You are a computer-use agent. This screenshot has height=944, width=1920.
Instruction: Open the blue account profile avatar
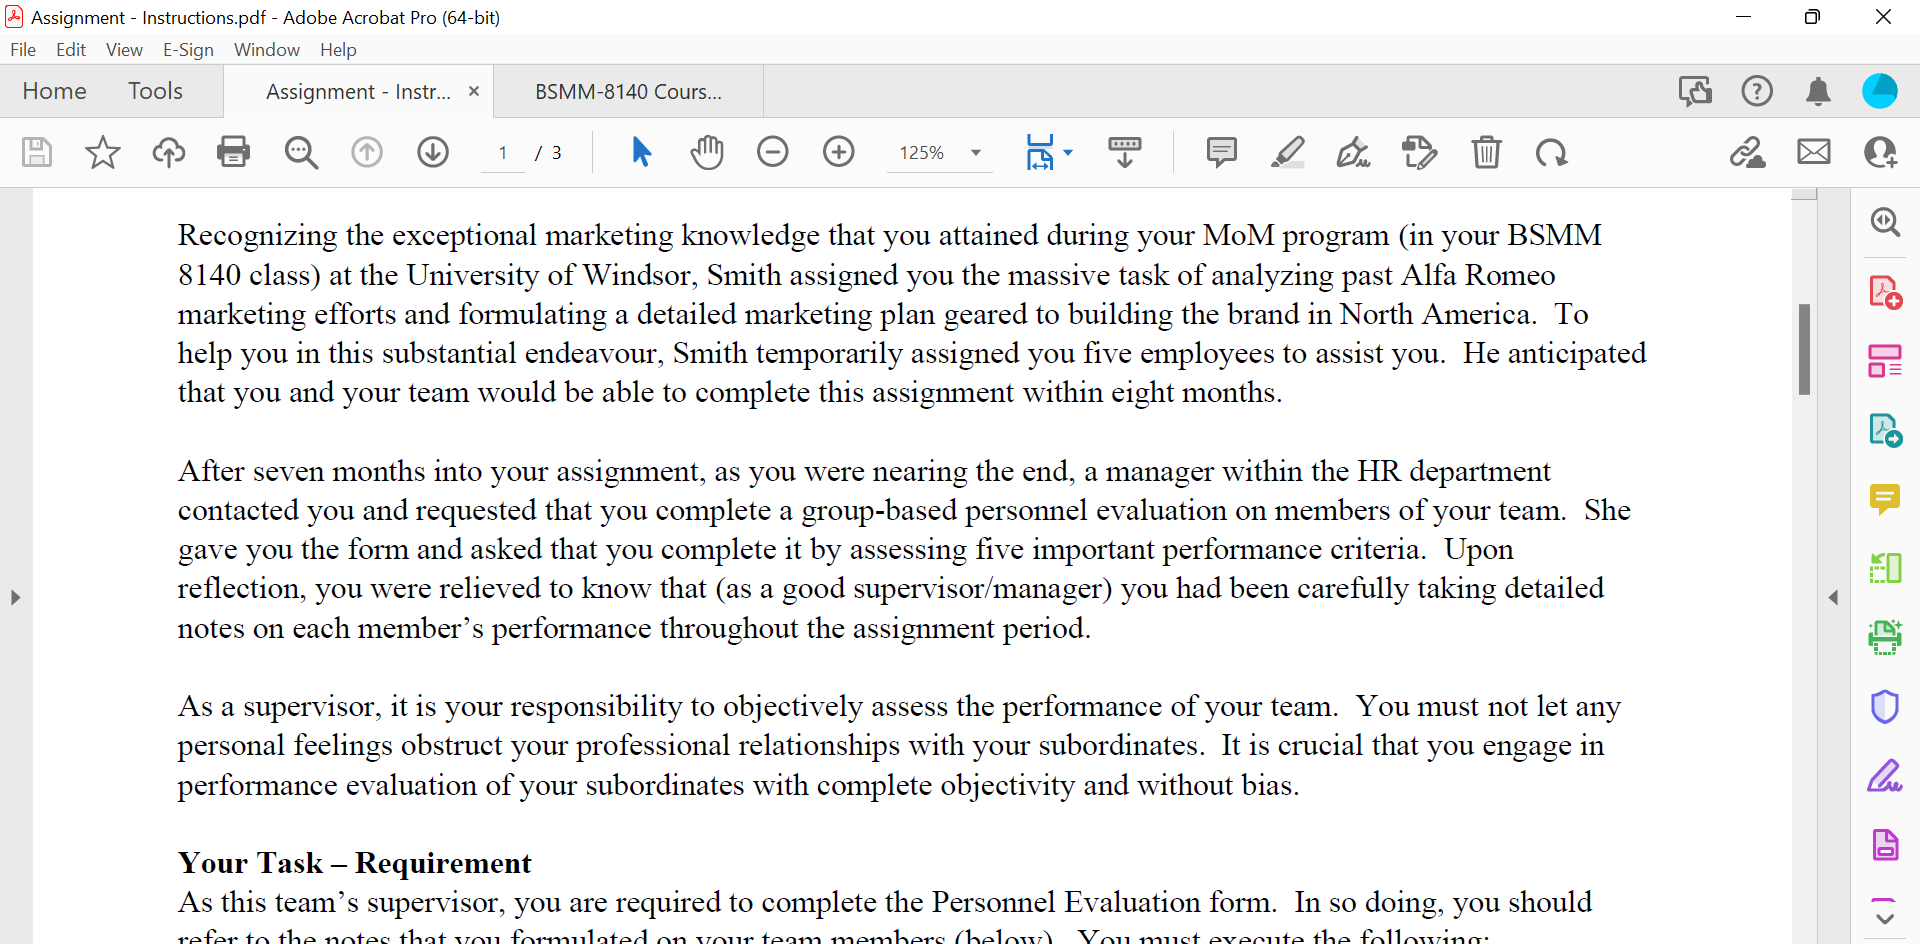pyautogui.click(x=1880, y=91)
